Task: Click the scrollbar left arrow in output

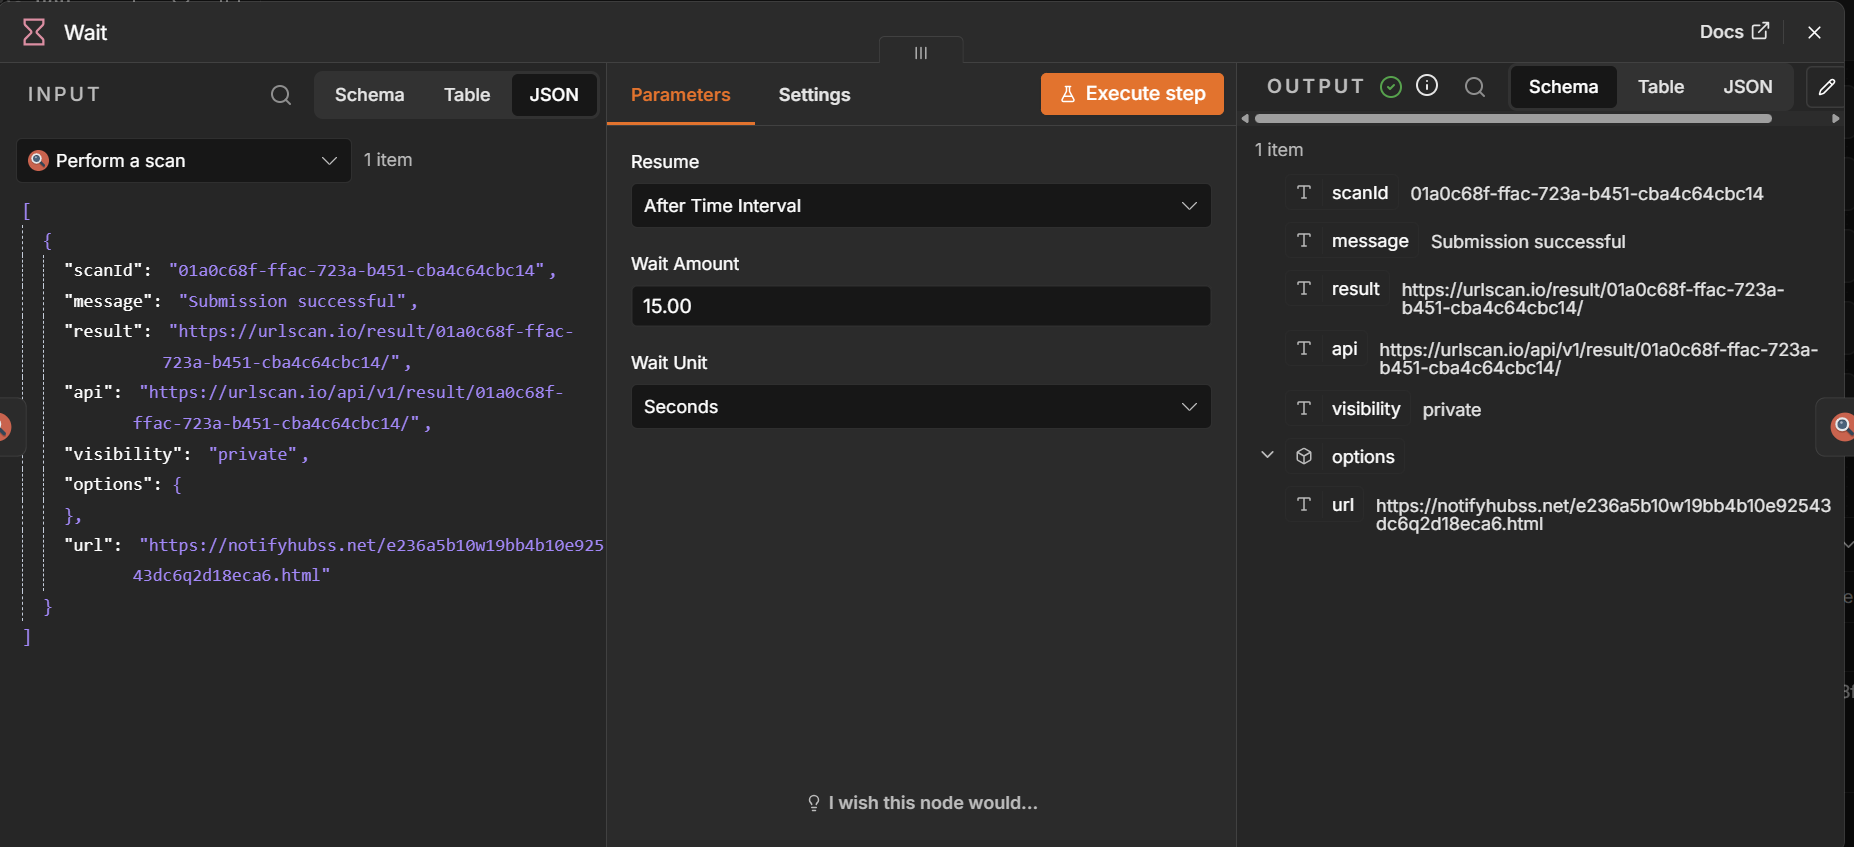Action: pos(1246,118)
